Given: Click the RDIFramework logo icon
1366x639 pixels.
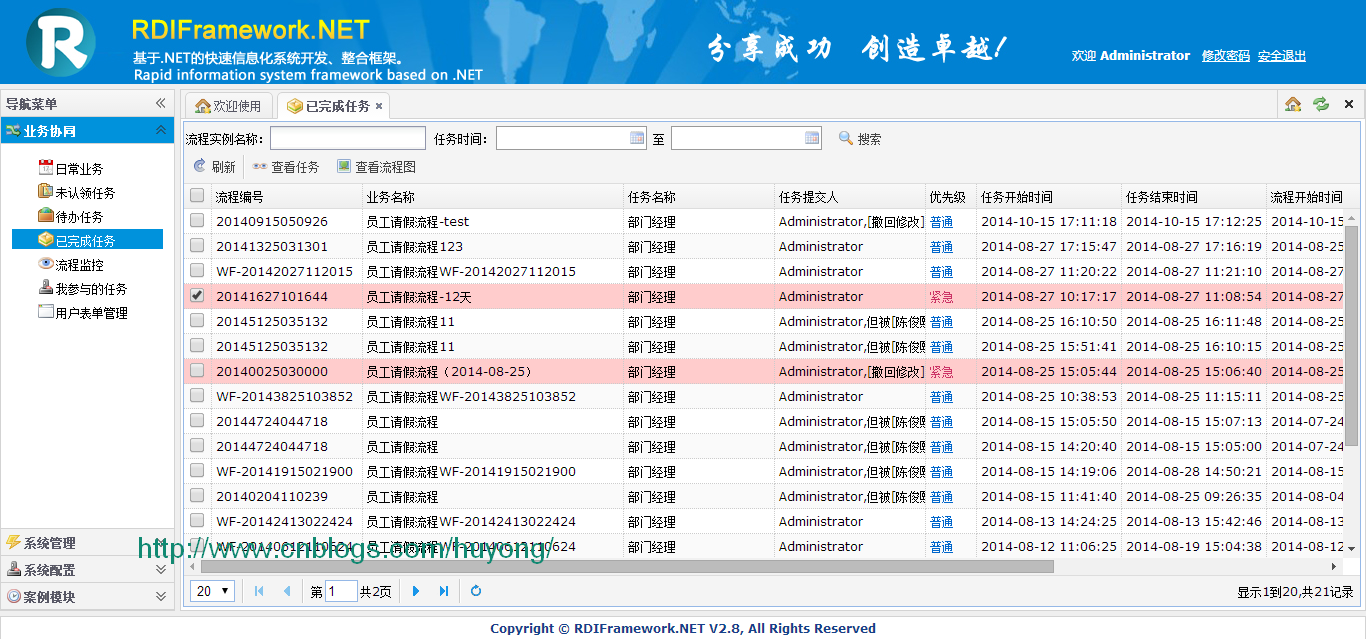Looking at the screenshot, I should (60, 41).
